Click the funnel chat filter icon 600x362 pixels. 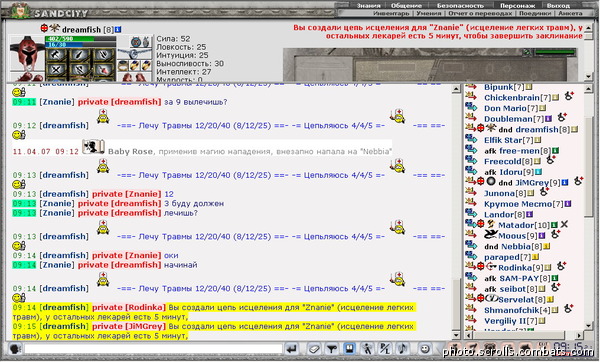[331, 349]
